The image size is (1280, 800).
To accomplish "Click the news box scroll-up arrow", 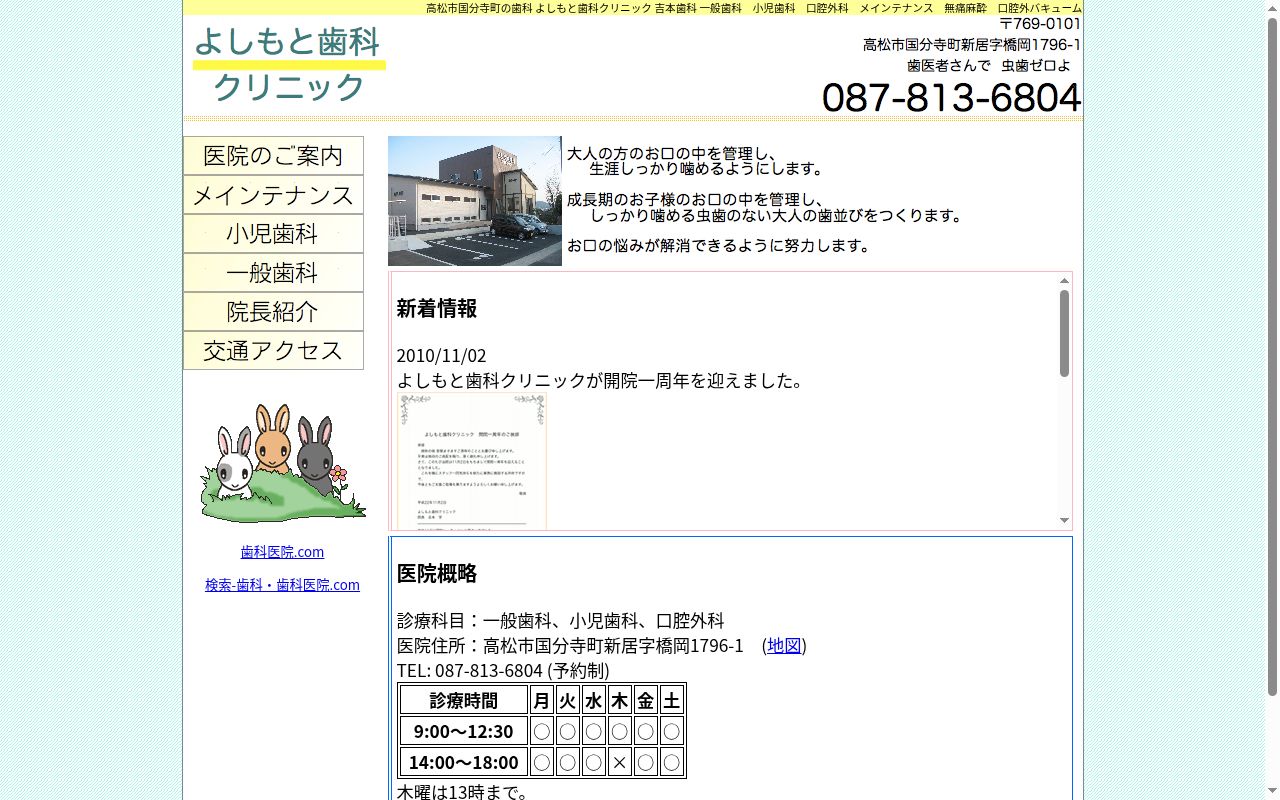I will point(1064,281).
